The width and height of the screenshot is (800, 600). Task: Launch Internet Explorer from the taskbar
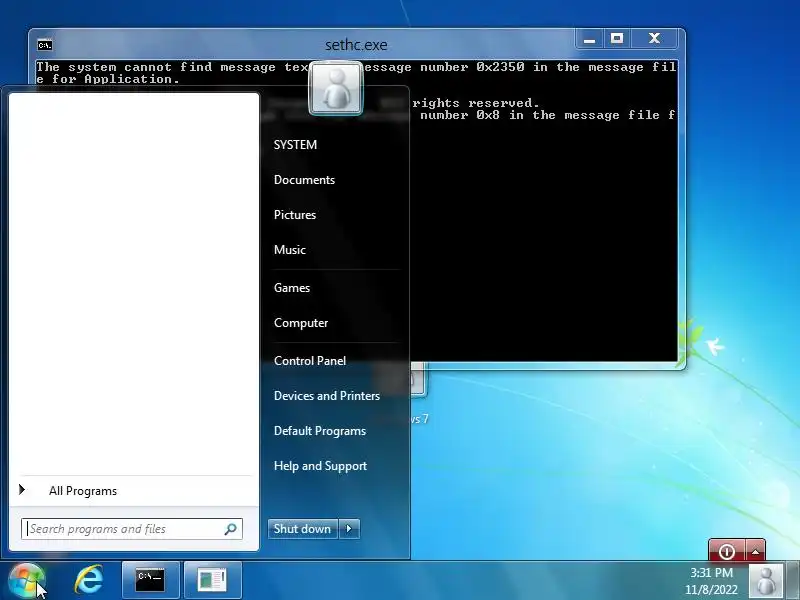pos(89,580)
